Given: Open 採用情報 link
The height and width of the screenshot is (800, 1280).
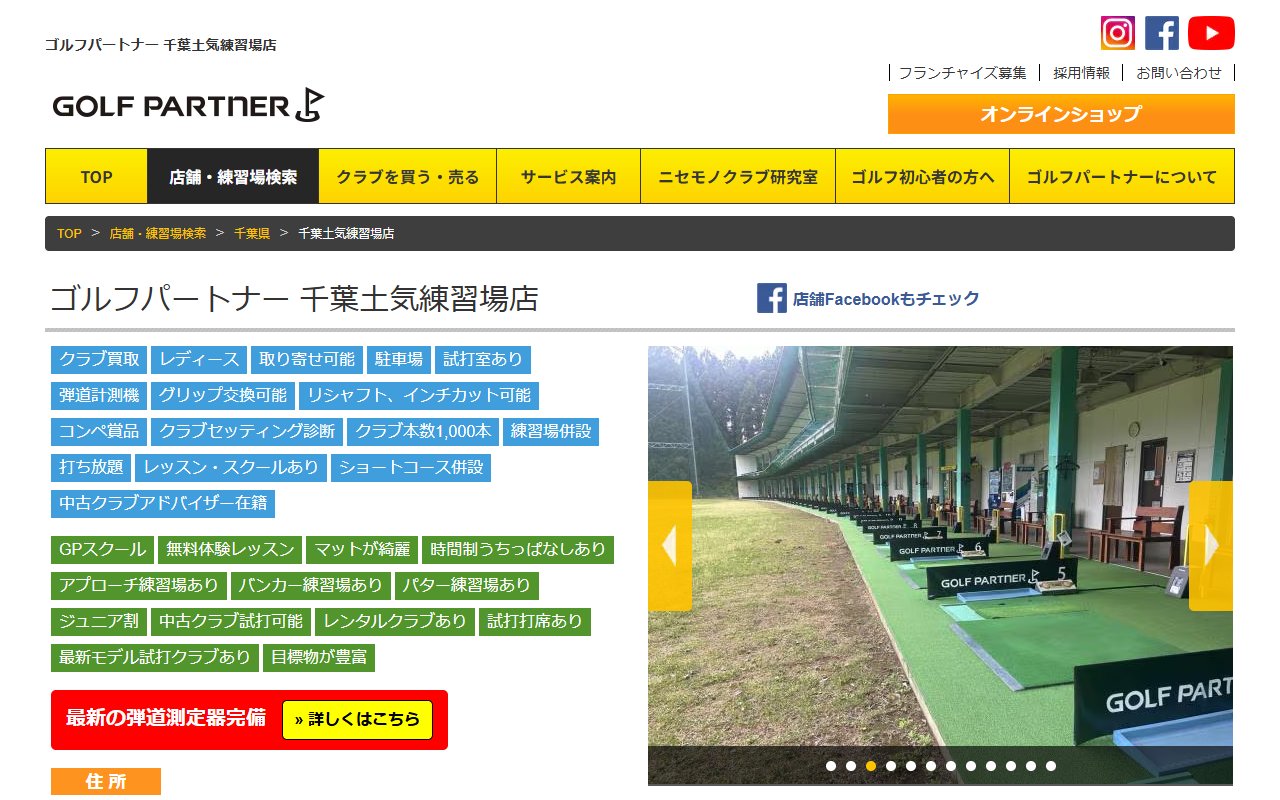Looking at the screenshot, I should [1081, 73].
